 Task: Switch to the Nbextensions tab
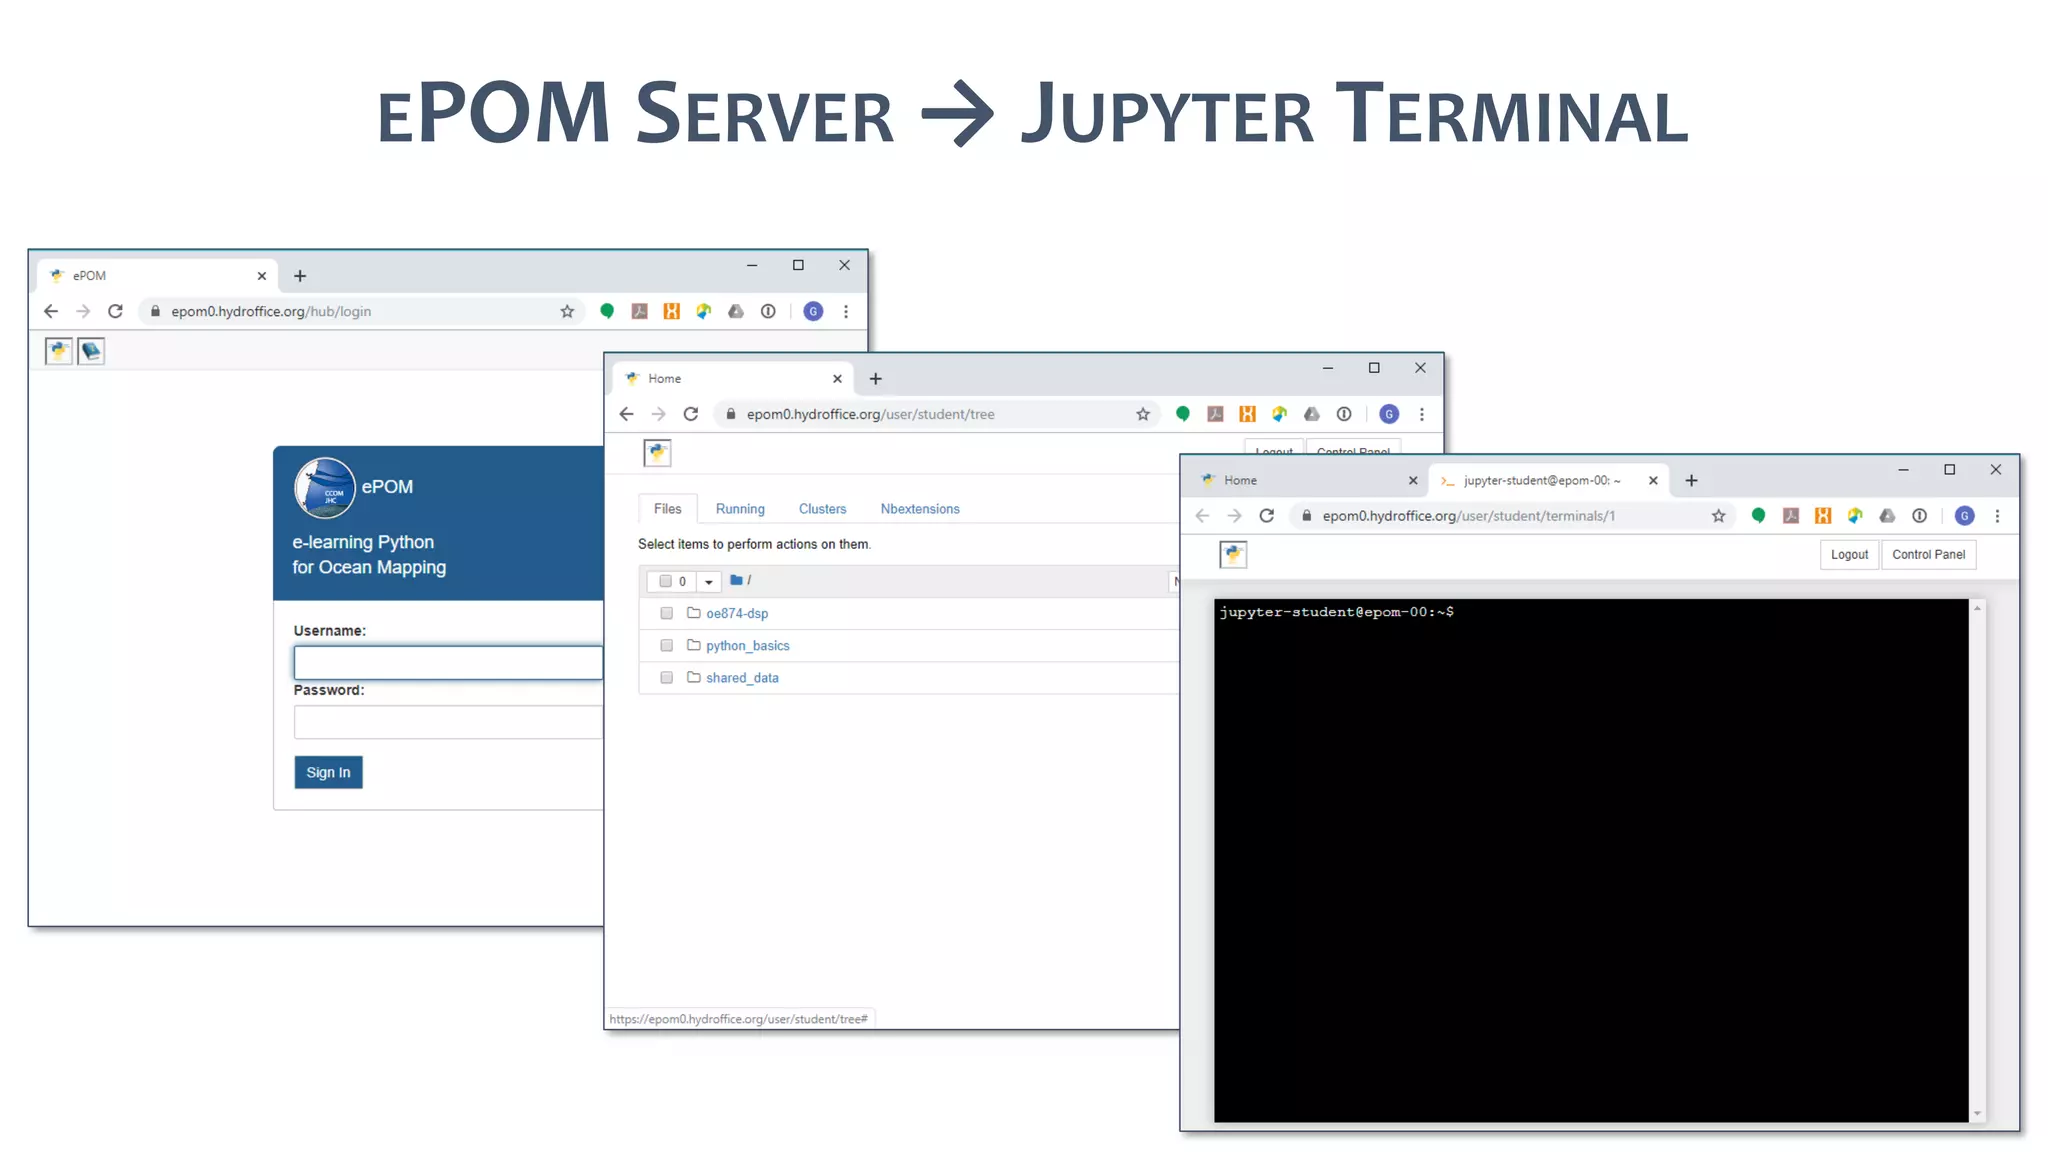click(920, 509)
